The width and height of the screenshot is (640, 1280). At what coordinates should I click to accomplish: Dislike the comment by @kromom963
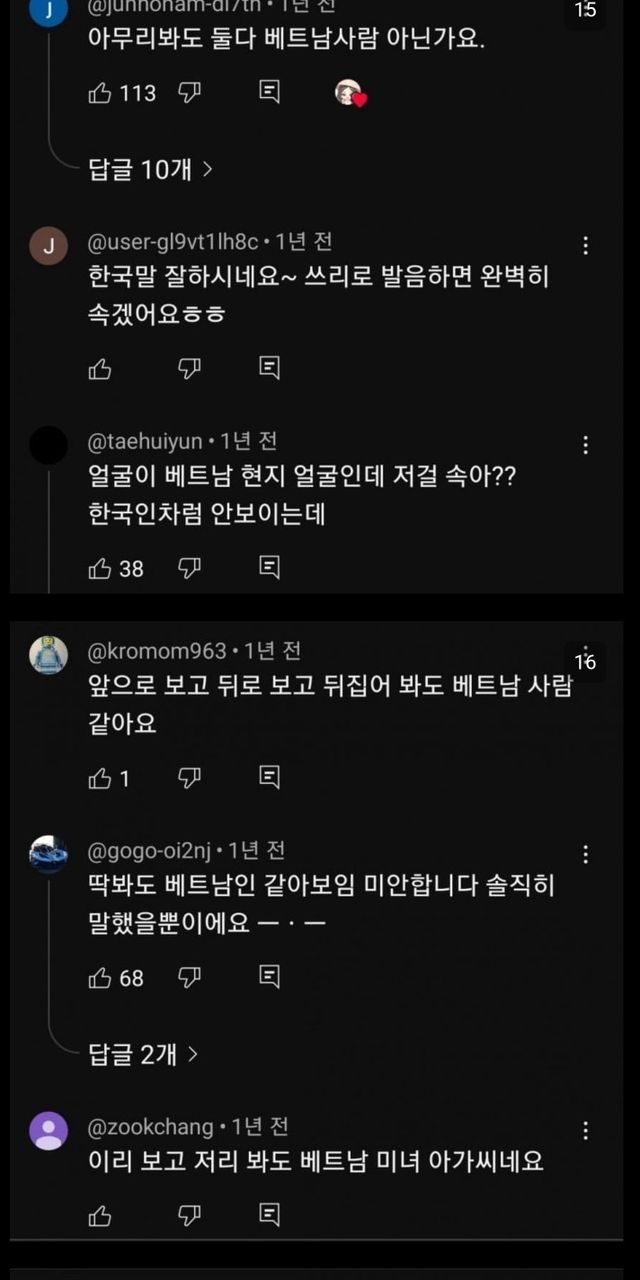click(x=190, y=778)
